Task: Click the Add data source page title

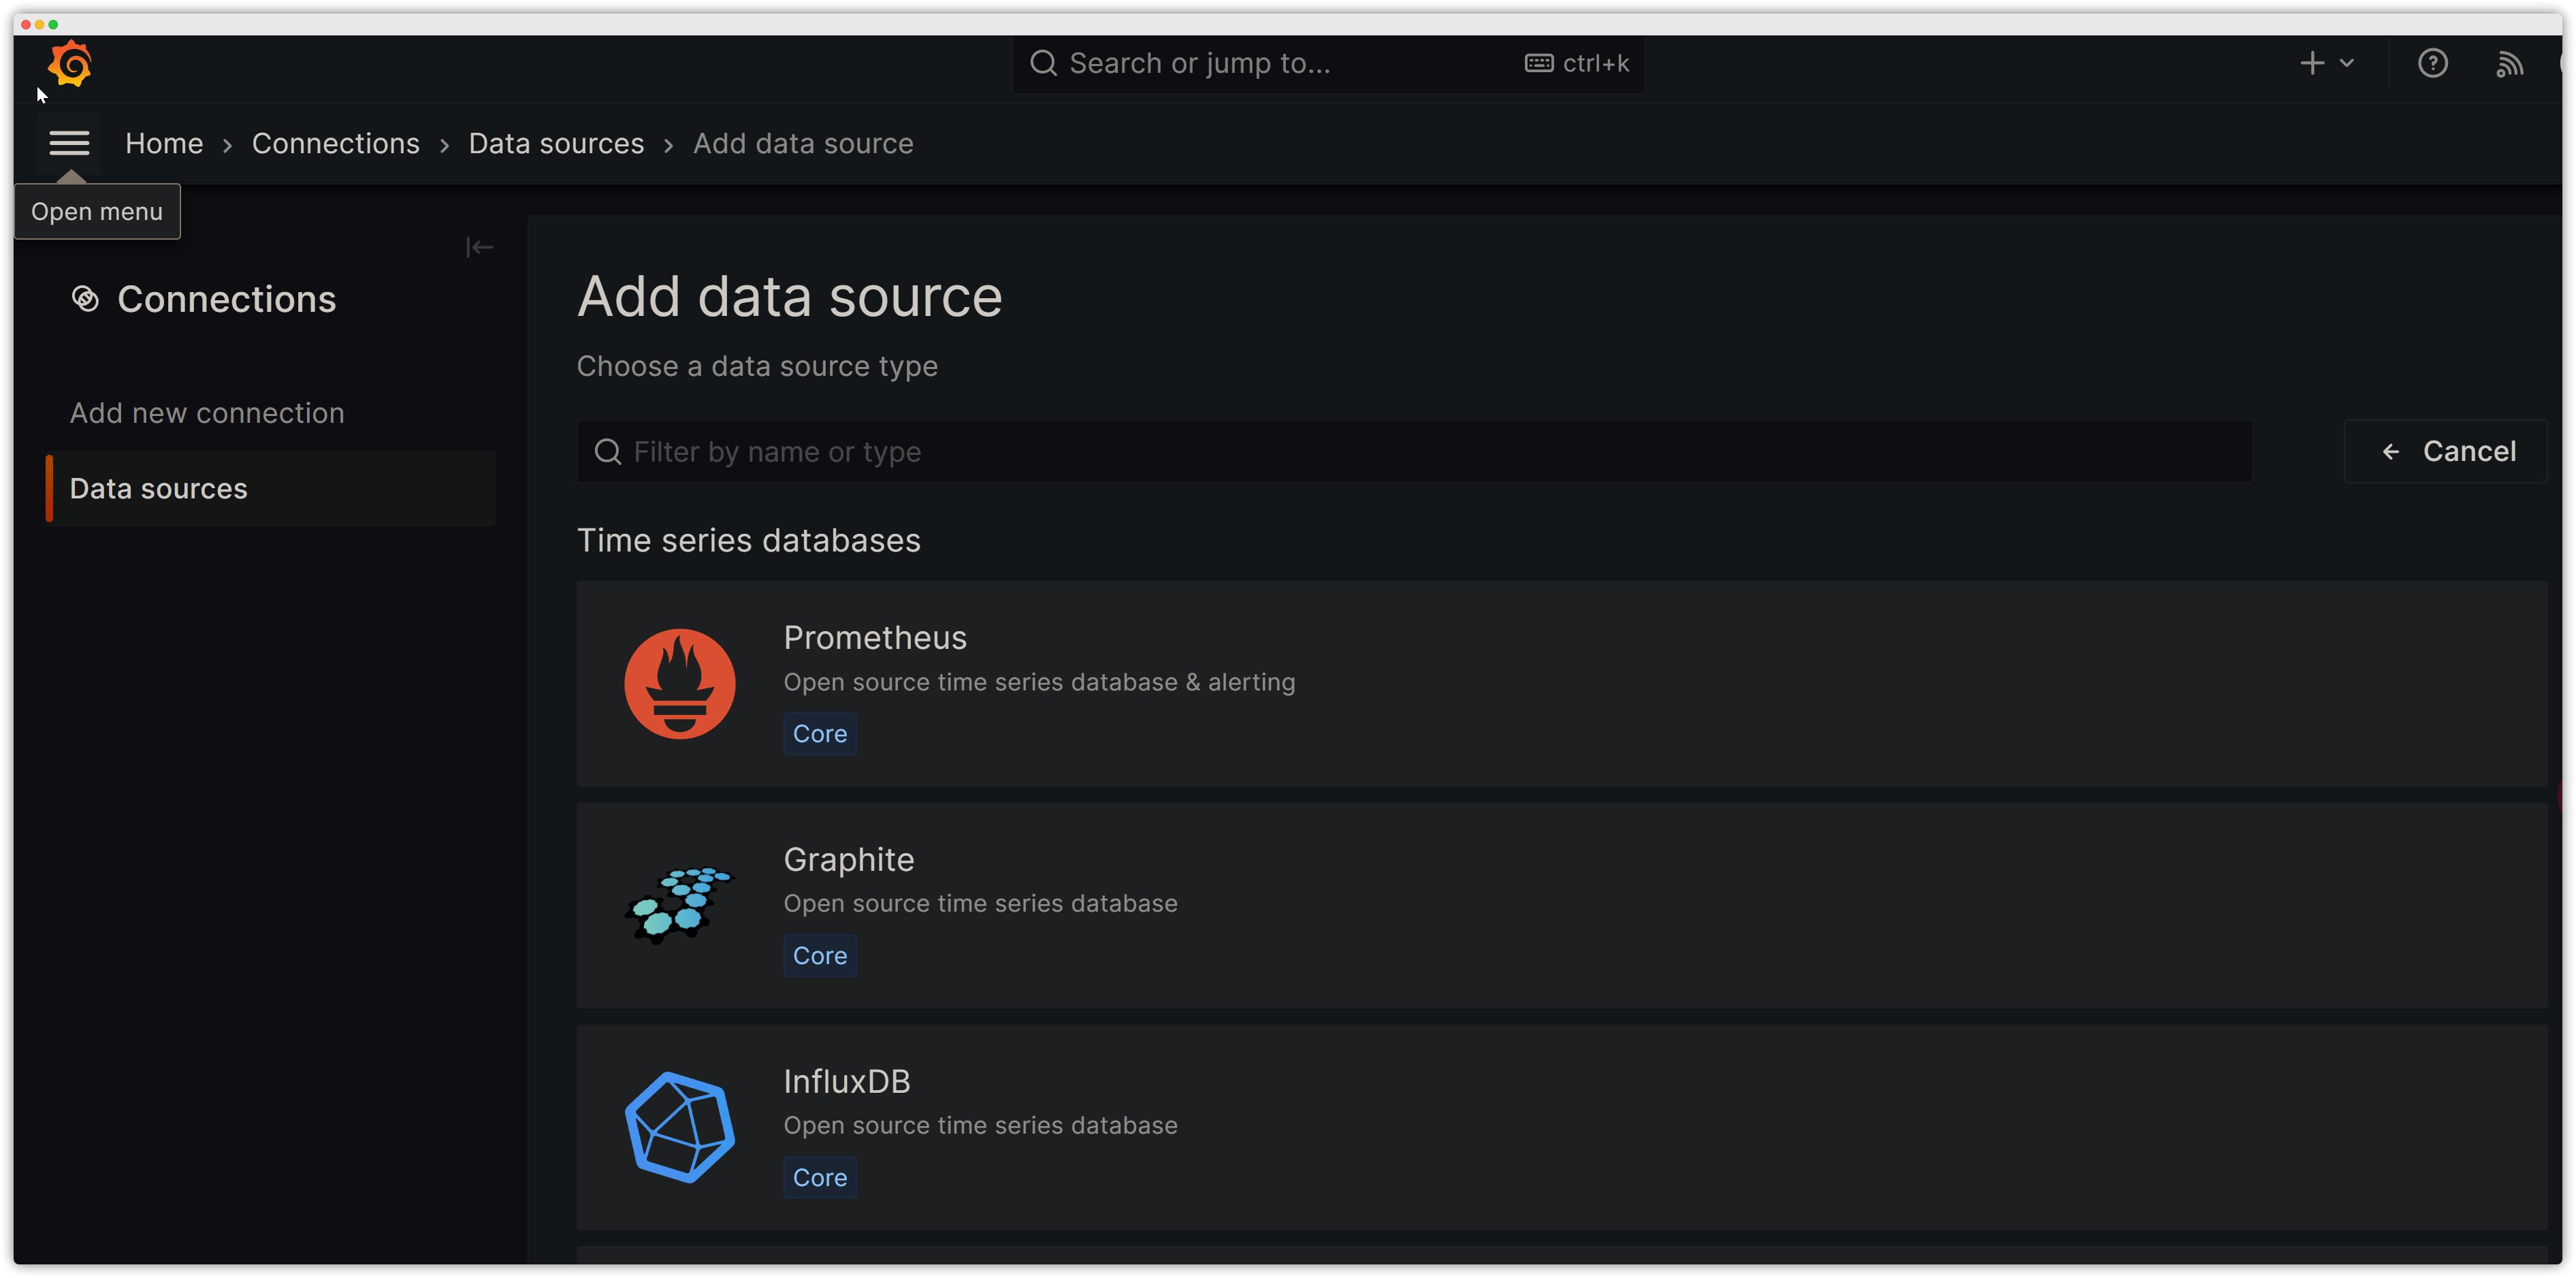Action: (x=789, y=296)
